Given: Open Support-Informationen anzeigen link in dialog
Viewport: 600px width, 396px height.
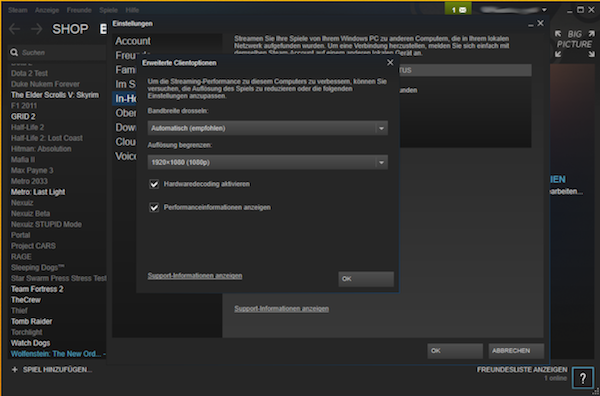Looking at the screenshot, I should point(195,275).
